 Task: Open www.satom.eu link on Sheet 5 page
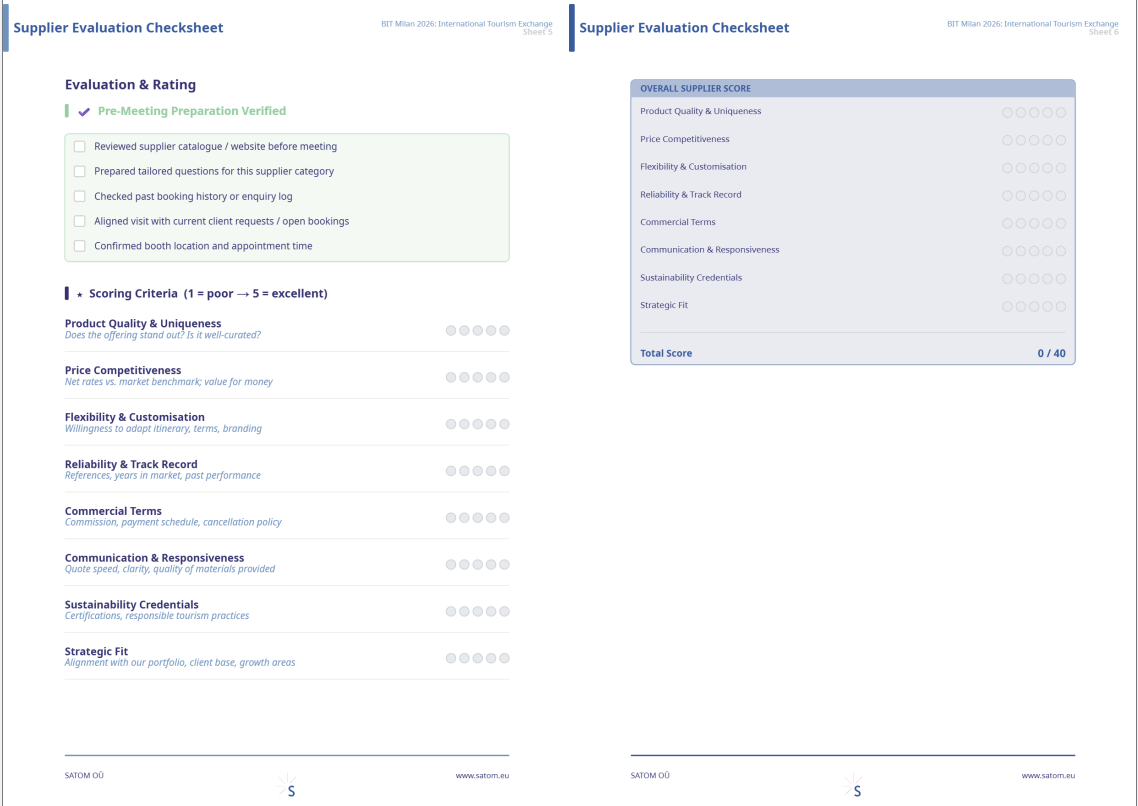tap(482, 776)
